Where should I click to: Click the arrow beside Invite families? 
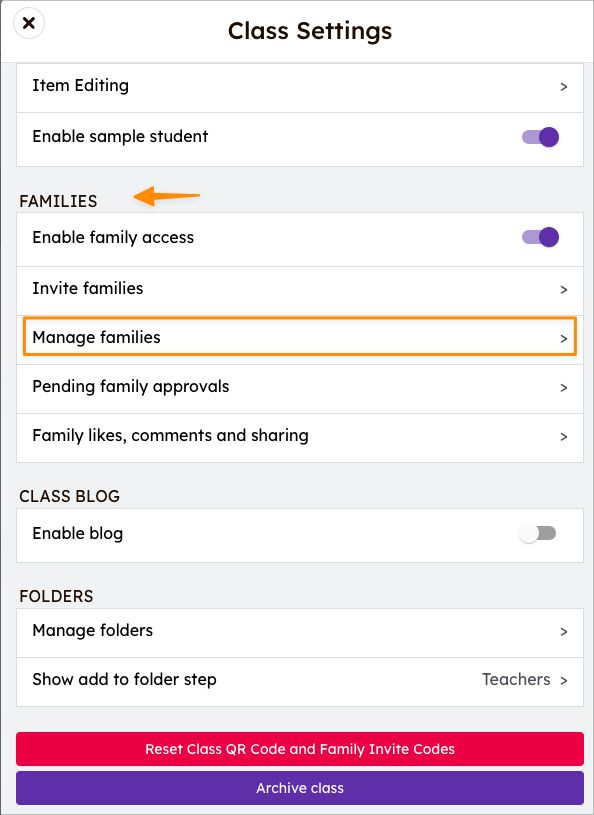click(x=563, y=290)
